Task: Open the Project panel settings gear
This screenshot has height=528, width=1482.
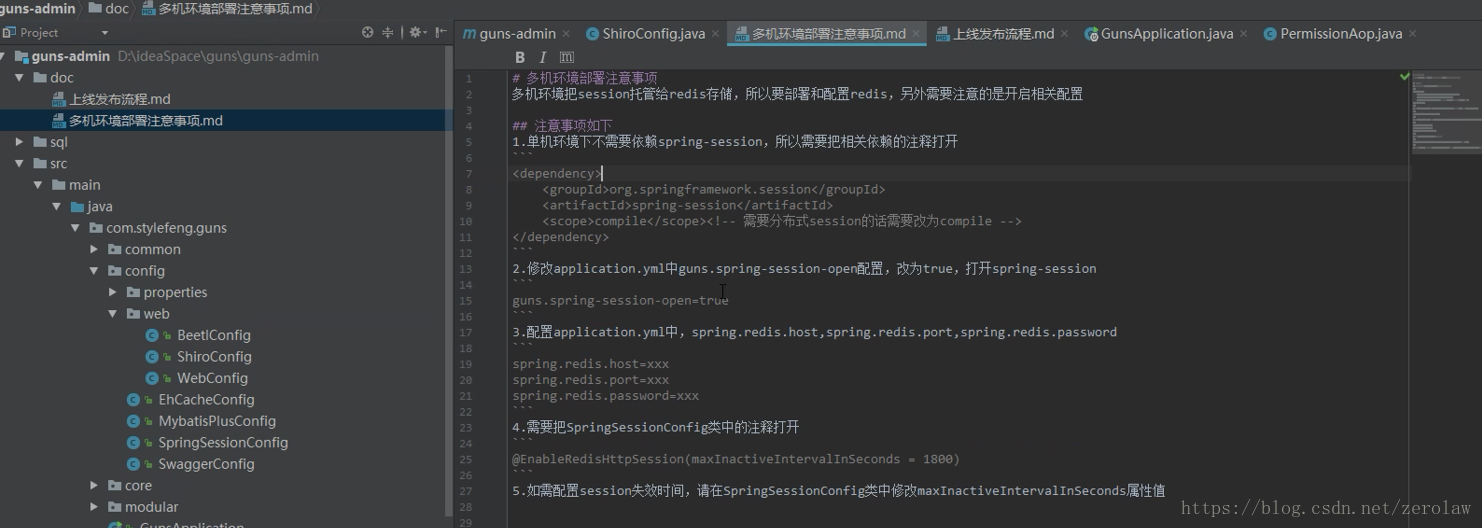Action: point(417,33)
